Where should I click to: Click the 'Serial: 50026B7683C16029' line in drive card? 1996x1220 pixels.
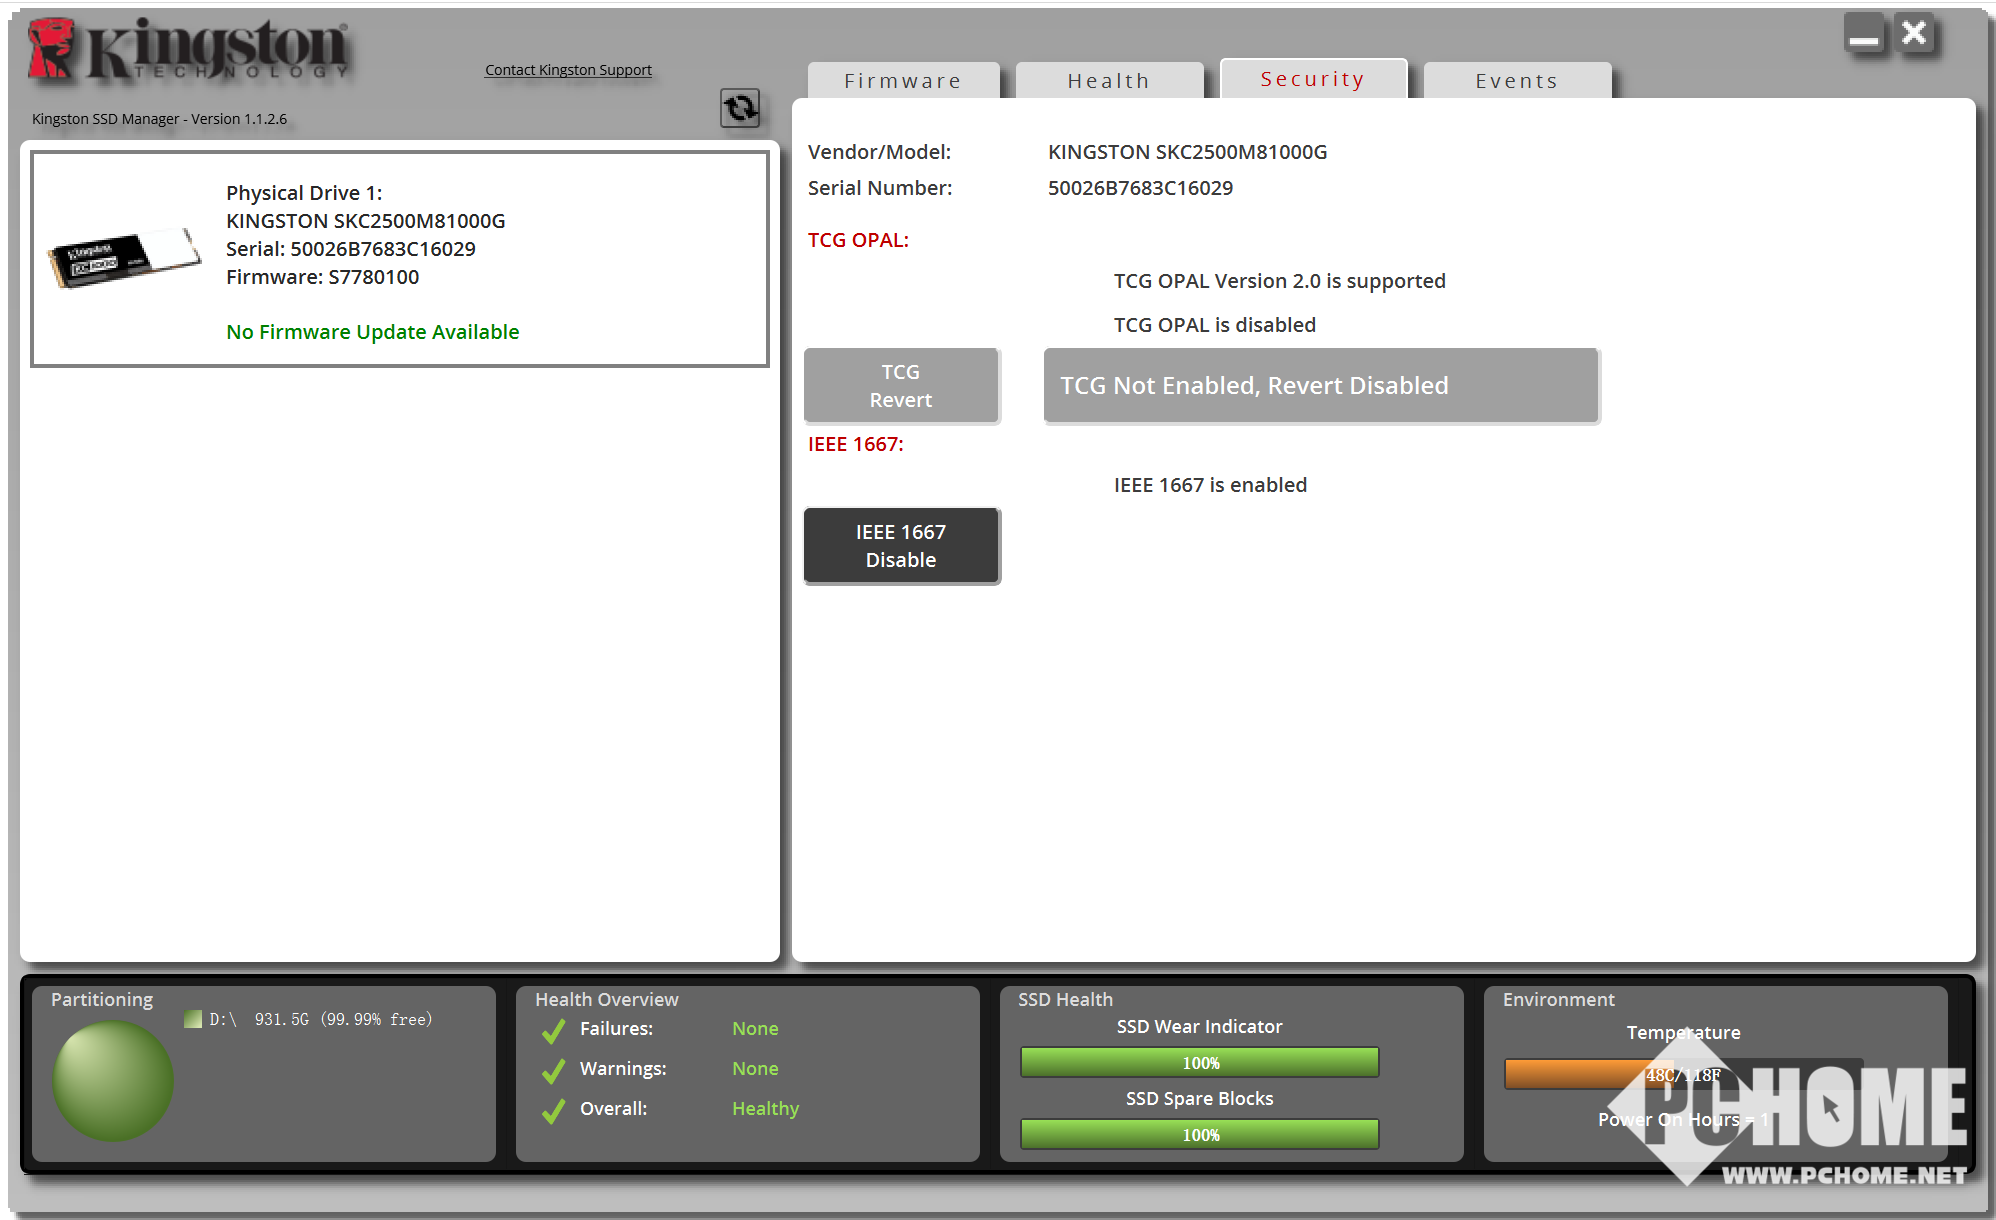(x=351, y=249)
